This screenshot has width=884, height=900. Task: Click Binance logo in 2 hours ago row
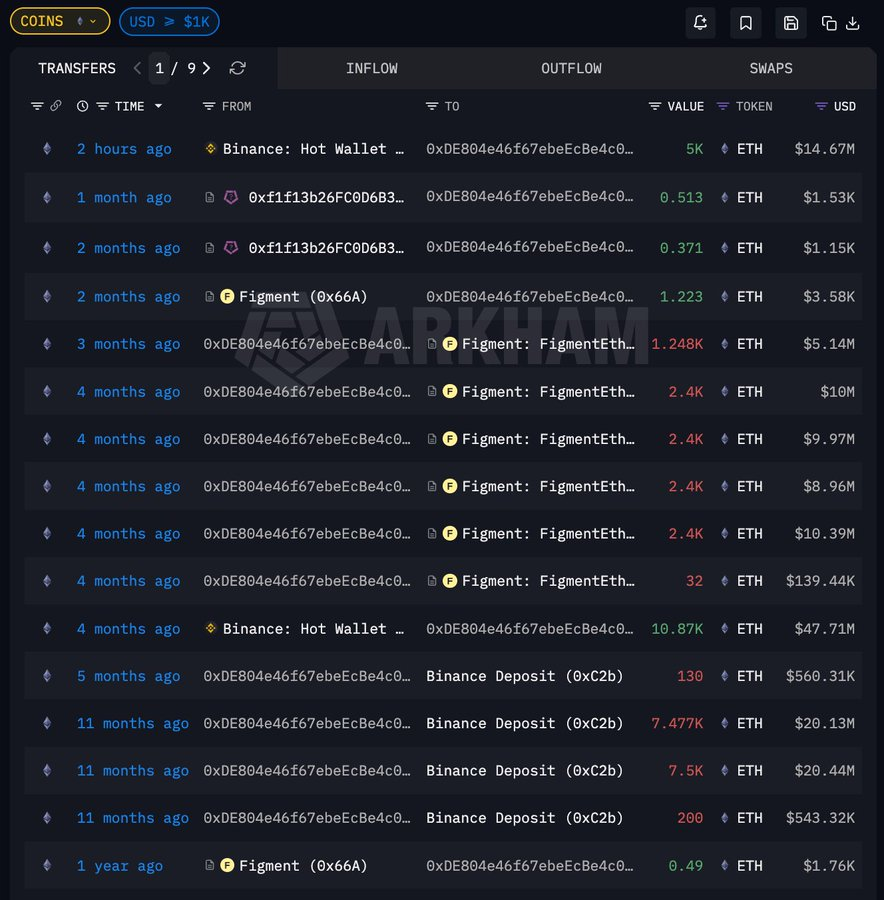pyautogui.click(x=211, y=149)
